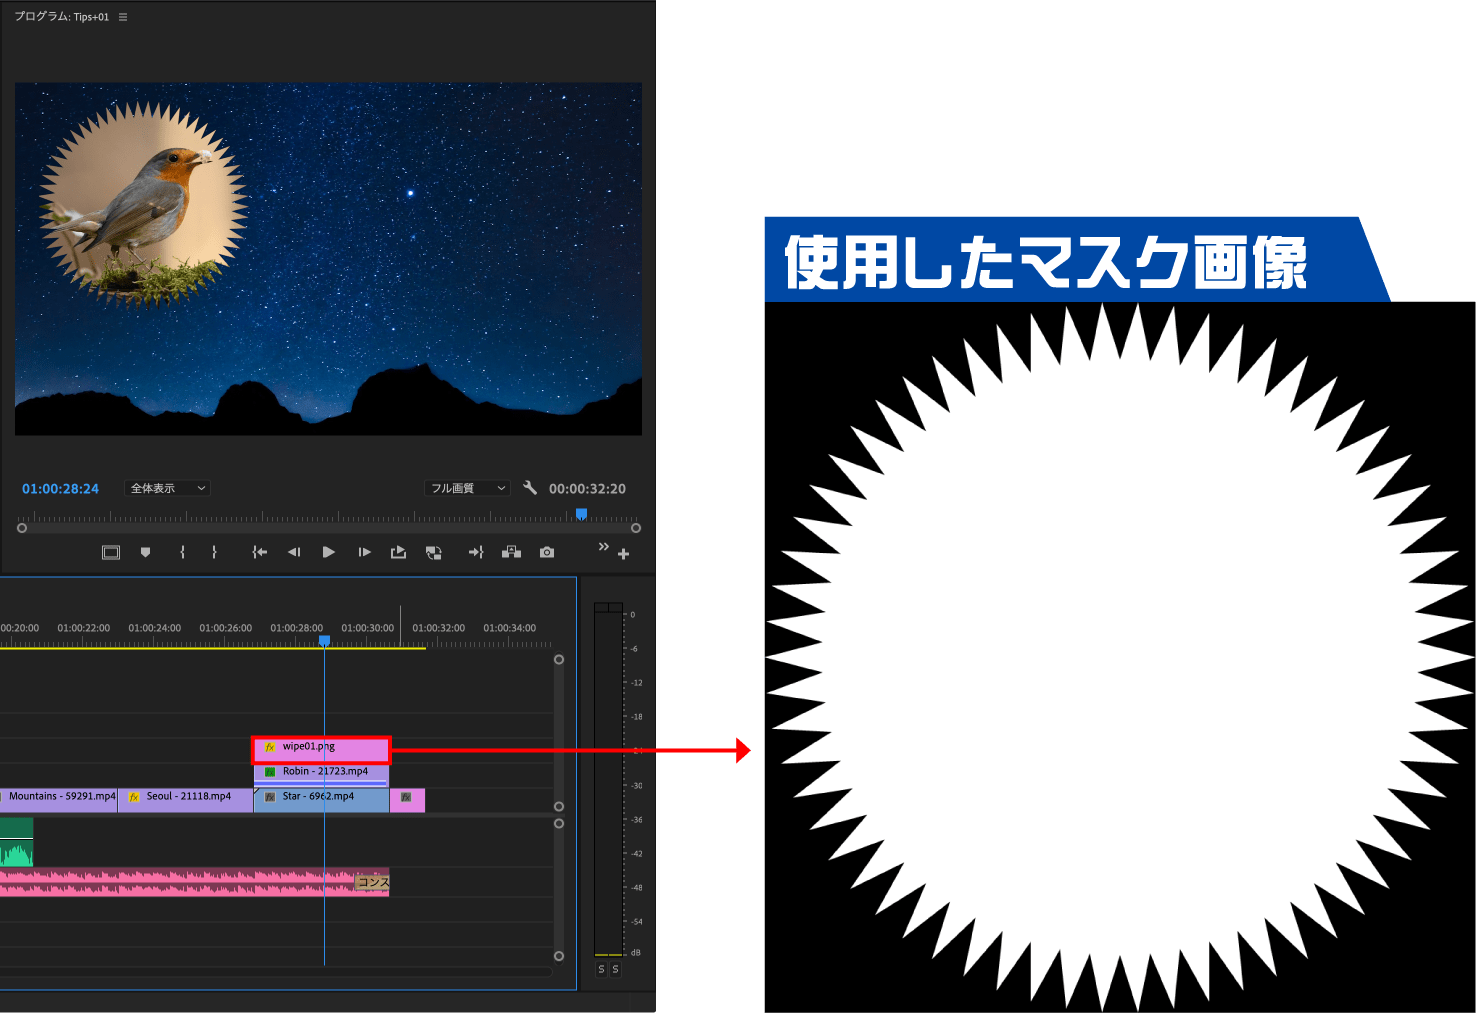This screenshot has width=1476, height=1013.
Task: Jump to the In point
Action: click(x=260, y=552)
